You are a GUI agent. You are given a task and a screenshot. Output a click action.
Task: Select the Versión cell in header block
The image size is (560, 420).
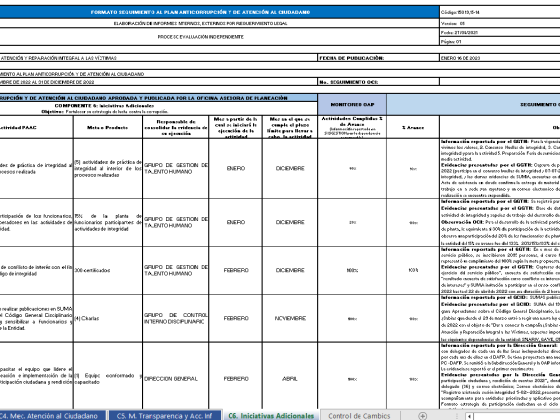[x=500, y=23]
